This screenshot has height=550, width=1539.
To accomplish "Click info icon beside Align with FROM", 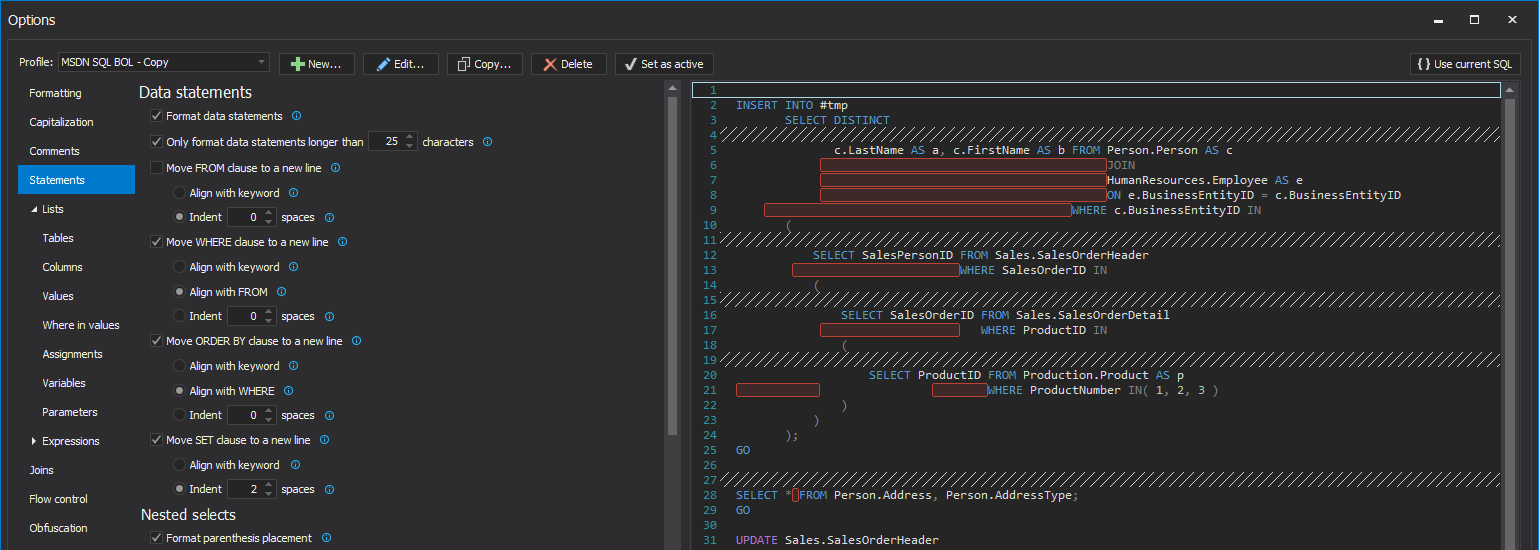I will point(281,292).
